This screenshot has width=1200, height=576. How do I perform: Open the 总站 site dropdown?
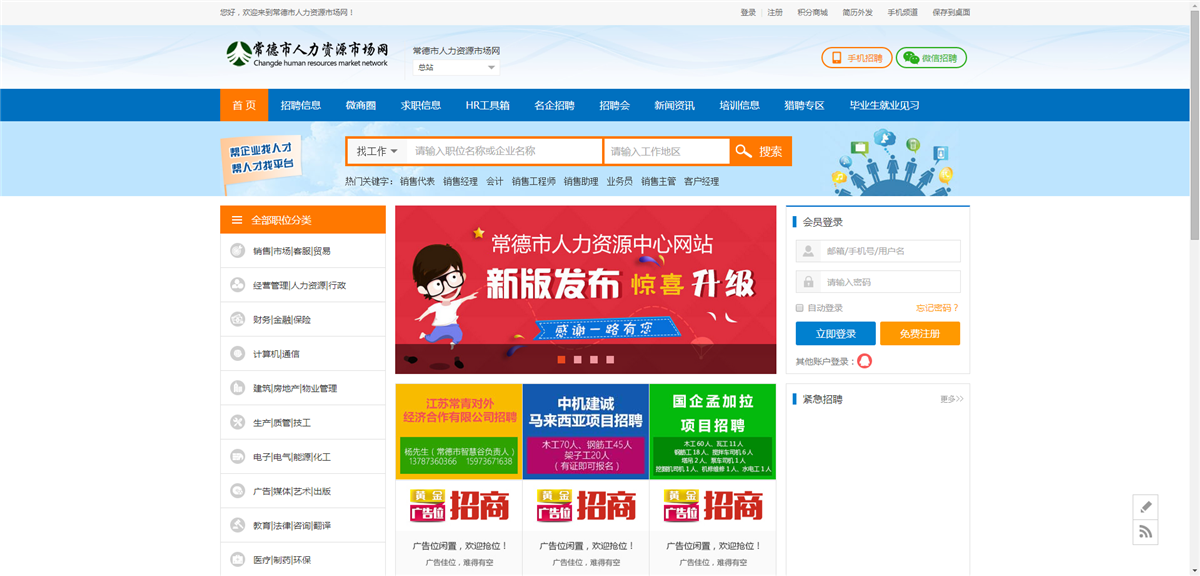click(x=456, y=68)
